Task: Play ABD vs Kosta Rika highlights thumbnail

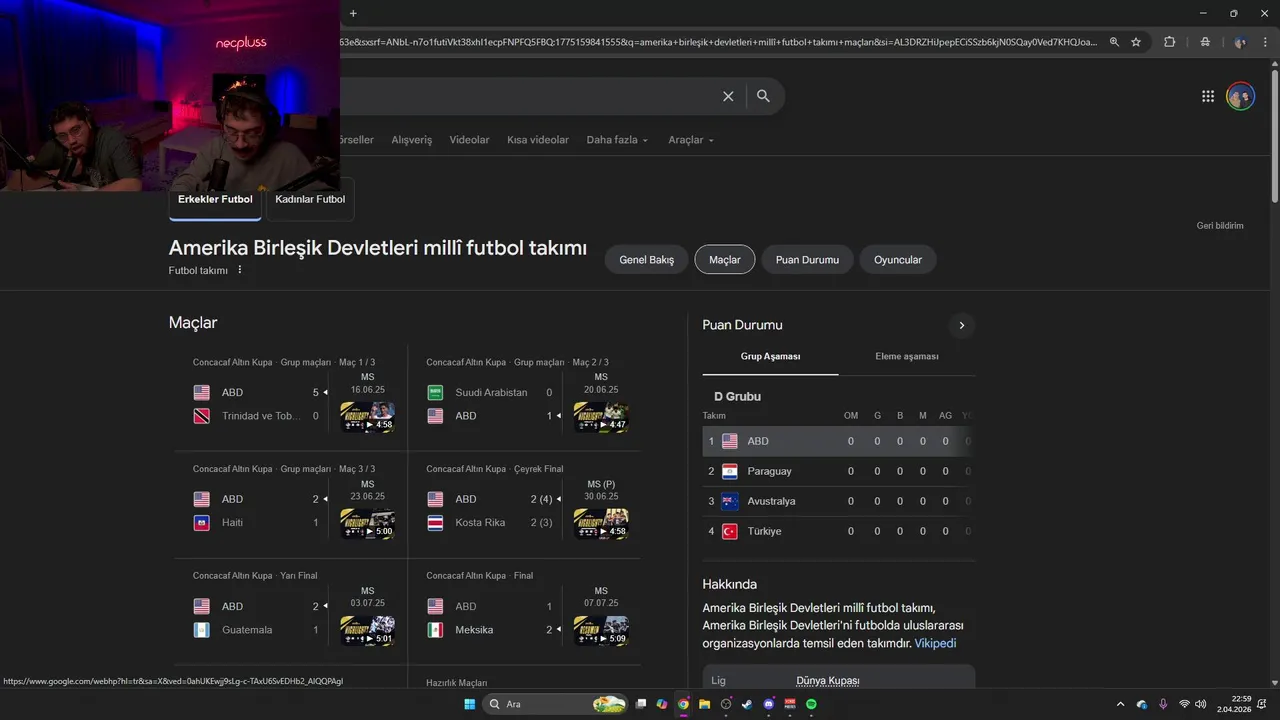Action: click(601, 524)
